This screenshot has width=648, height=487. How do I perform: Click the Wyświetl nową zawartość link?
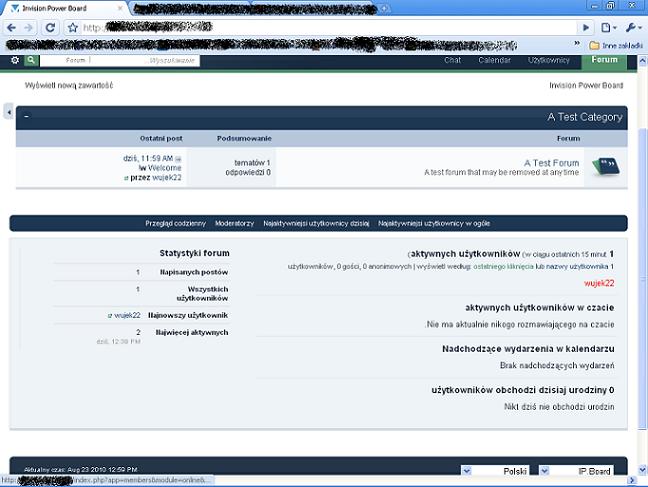pyautogui.click(x=68, y=85)
